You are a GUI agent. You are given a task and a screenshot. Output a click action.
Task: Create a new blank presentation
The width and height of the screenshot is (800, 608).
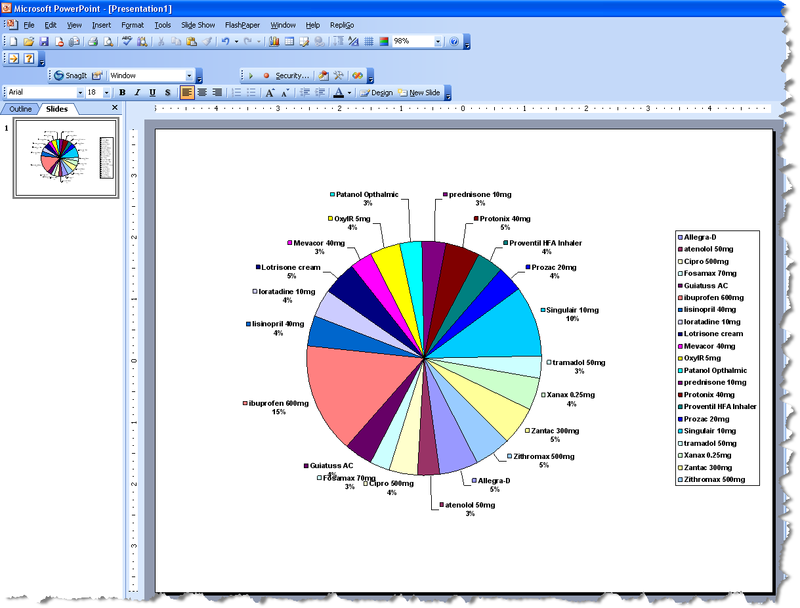(14, 41)
